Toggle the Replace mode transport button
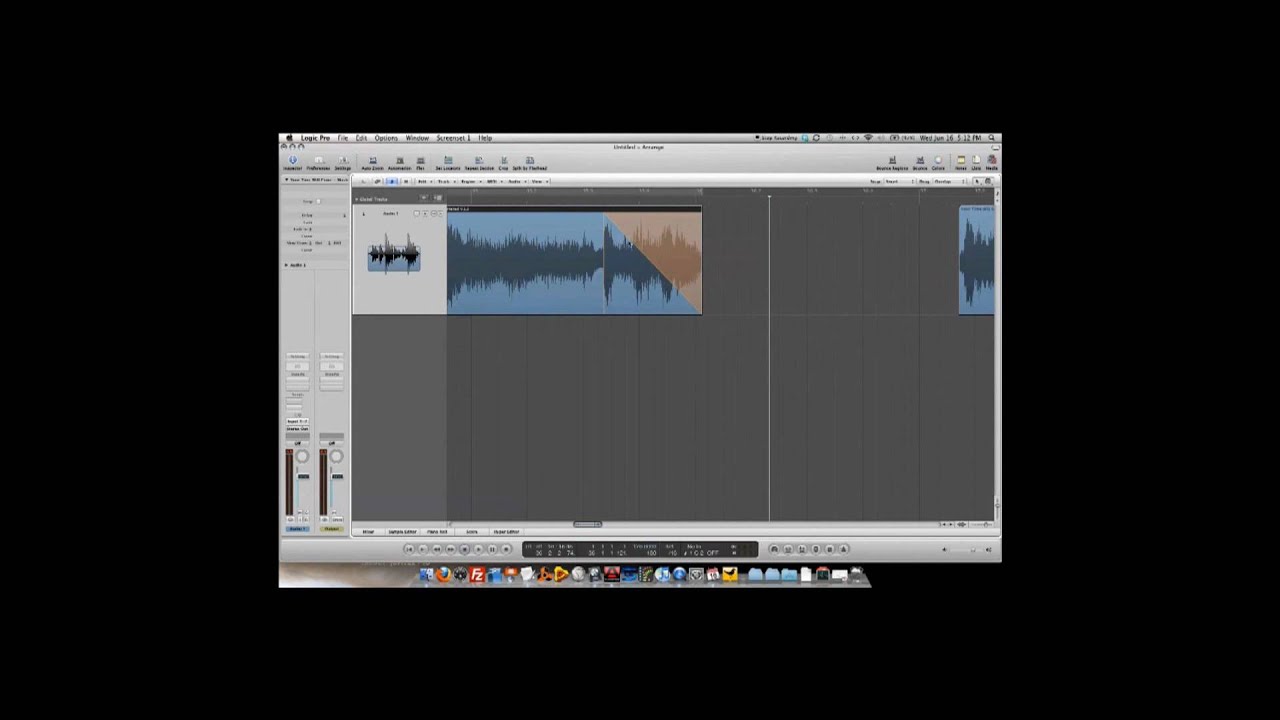The width and height of the screenshot is (1280, 720). pos(802,549)
